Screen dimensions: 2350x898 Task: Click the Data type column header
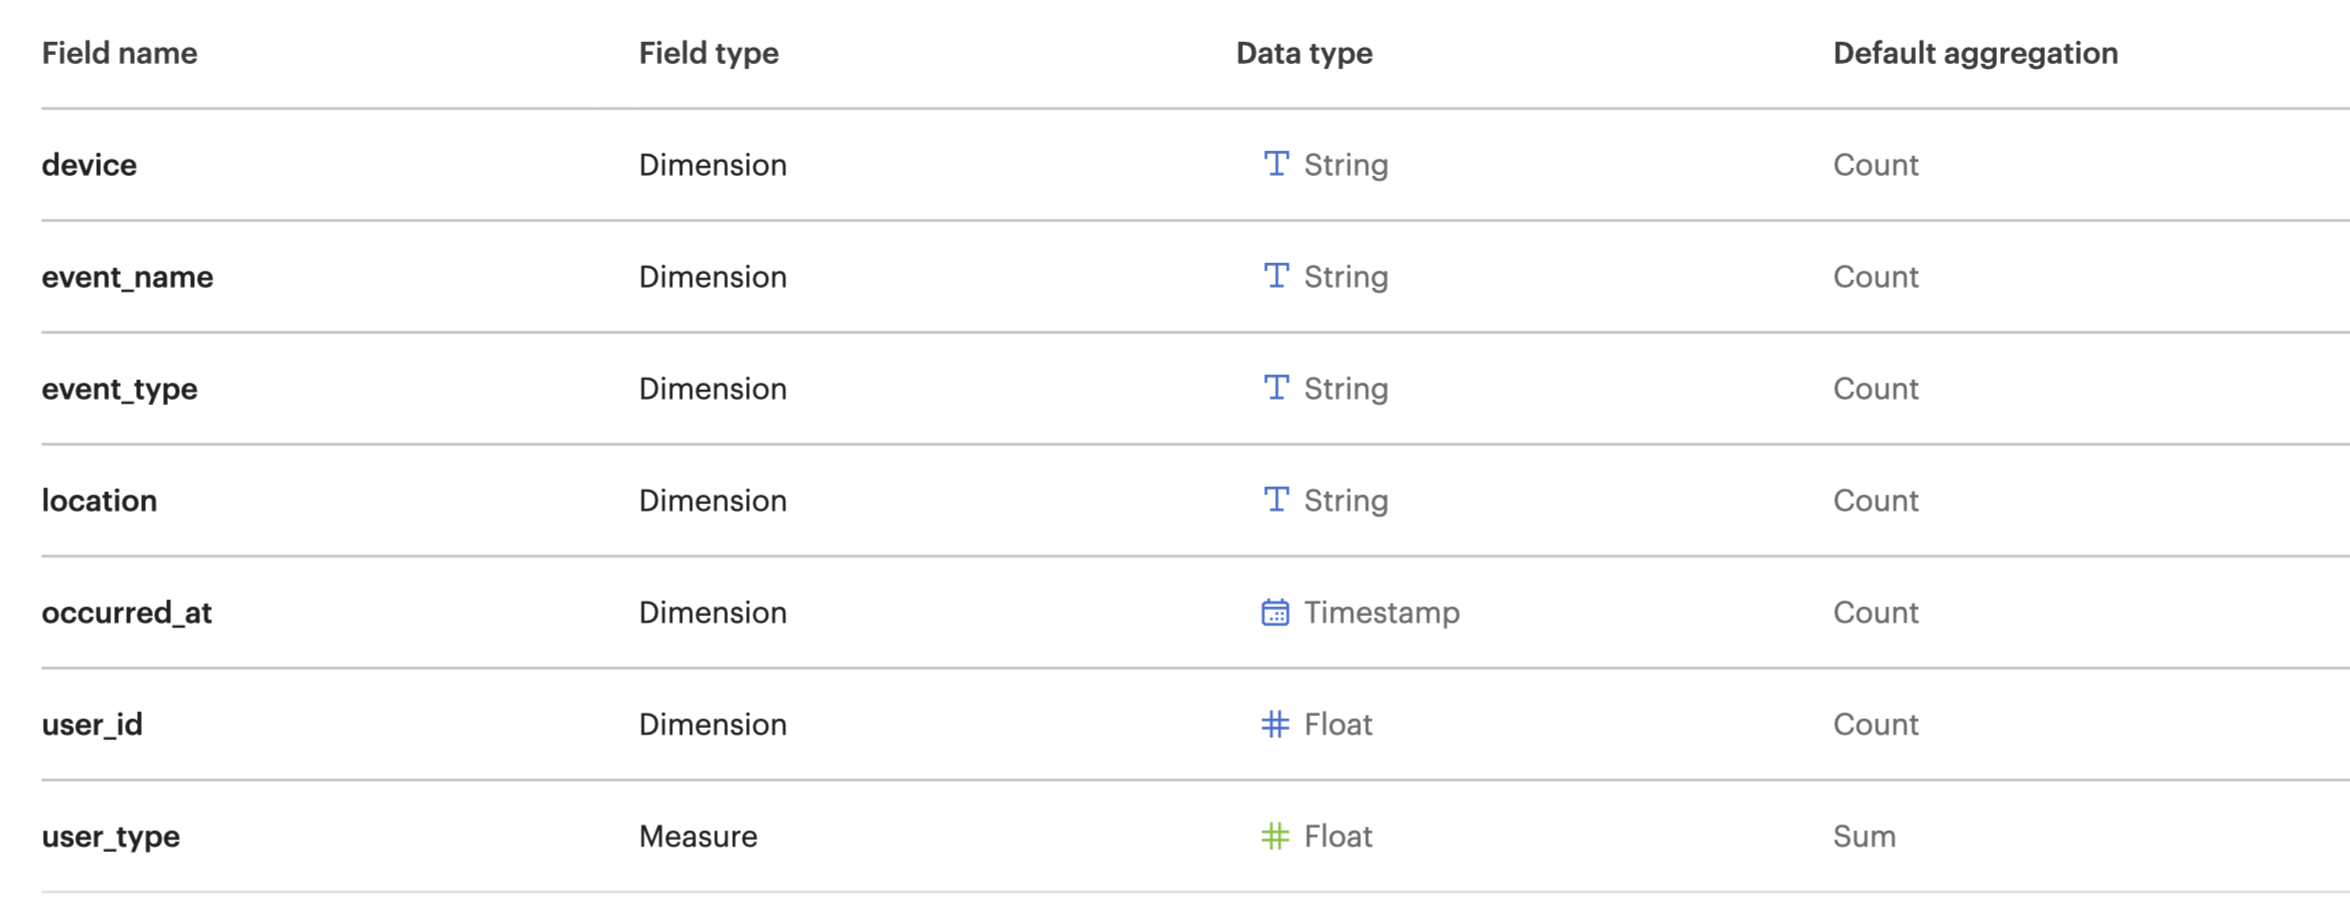coord(1304,53)
